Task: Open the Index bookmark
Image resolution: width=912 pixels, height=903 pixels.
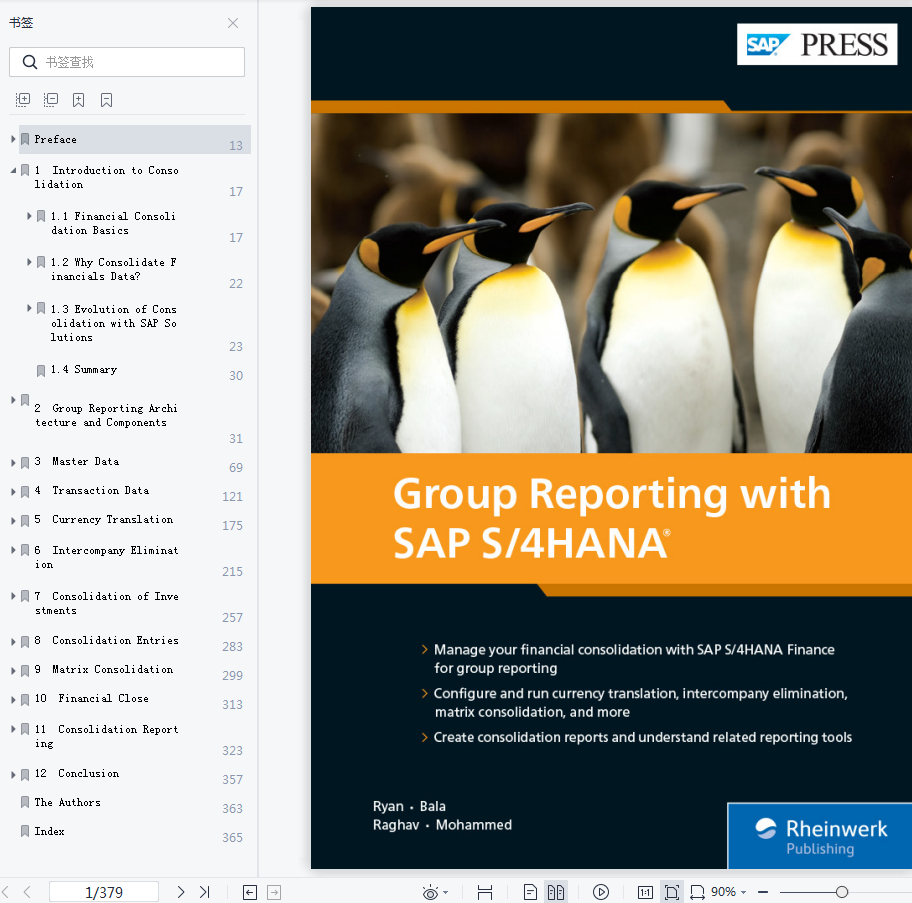Action: click(49, 831)
